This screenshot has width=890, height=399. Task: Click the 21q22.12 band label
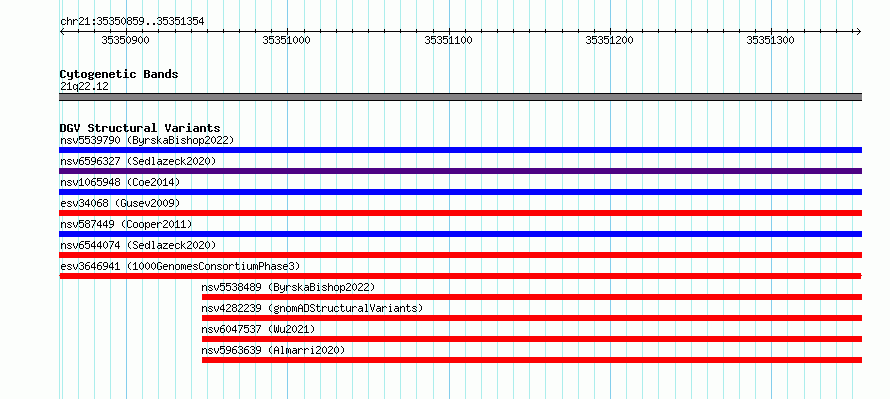point(84,87)
